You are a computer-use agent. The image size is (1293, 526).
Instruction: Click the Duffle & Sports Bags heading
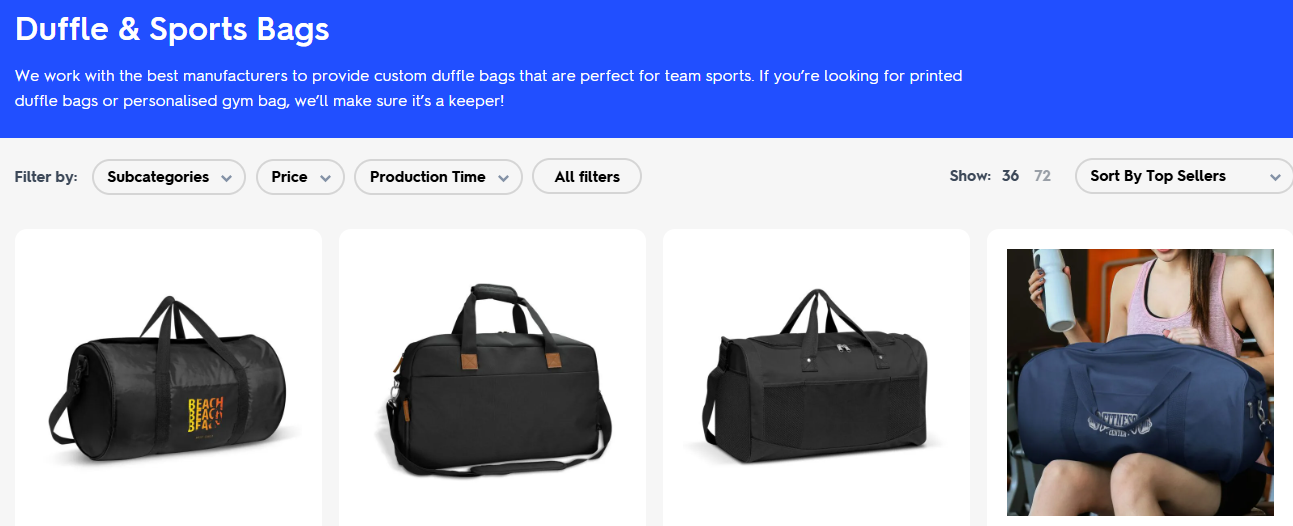click(x=172, y=28)
